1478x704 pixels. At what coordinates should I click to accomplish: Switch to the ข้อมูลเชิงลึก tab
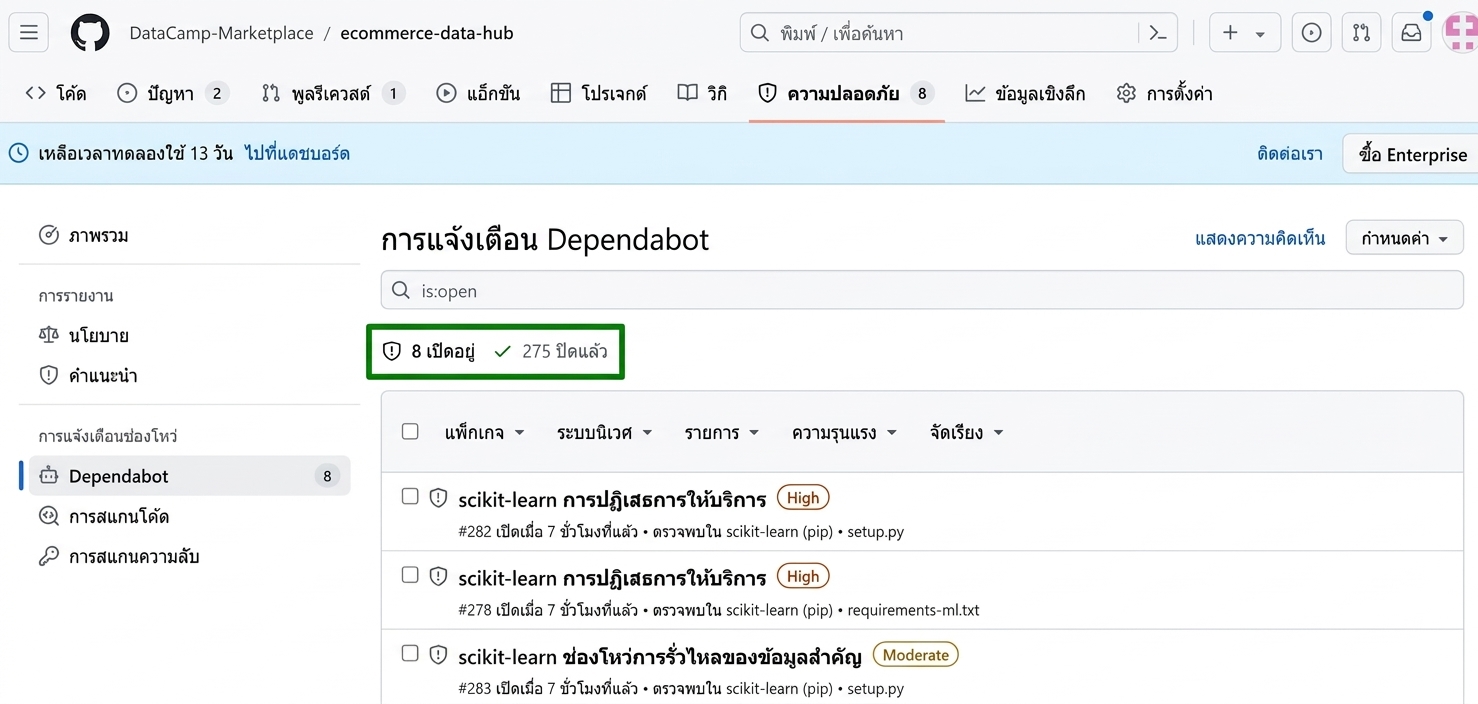1025,93
